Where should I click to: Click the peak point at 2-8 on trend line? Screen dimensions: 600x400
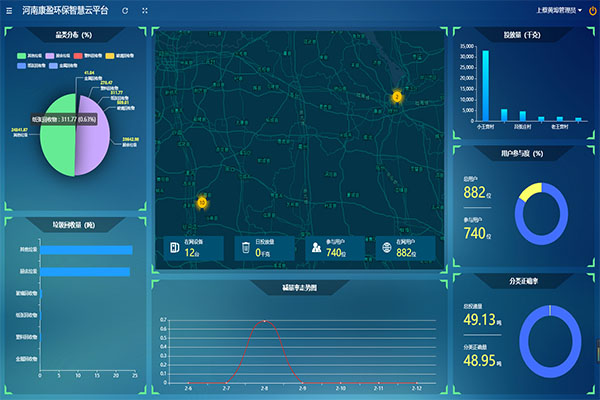264,321
